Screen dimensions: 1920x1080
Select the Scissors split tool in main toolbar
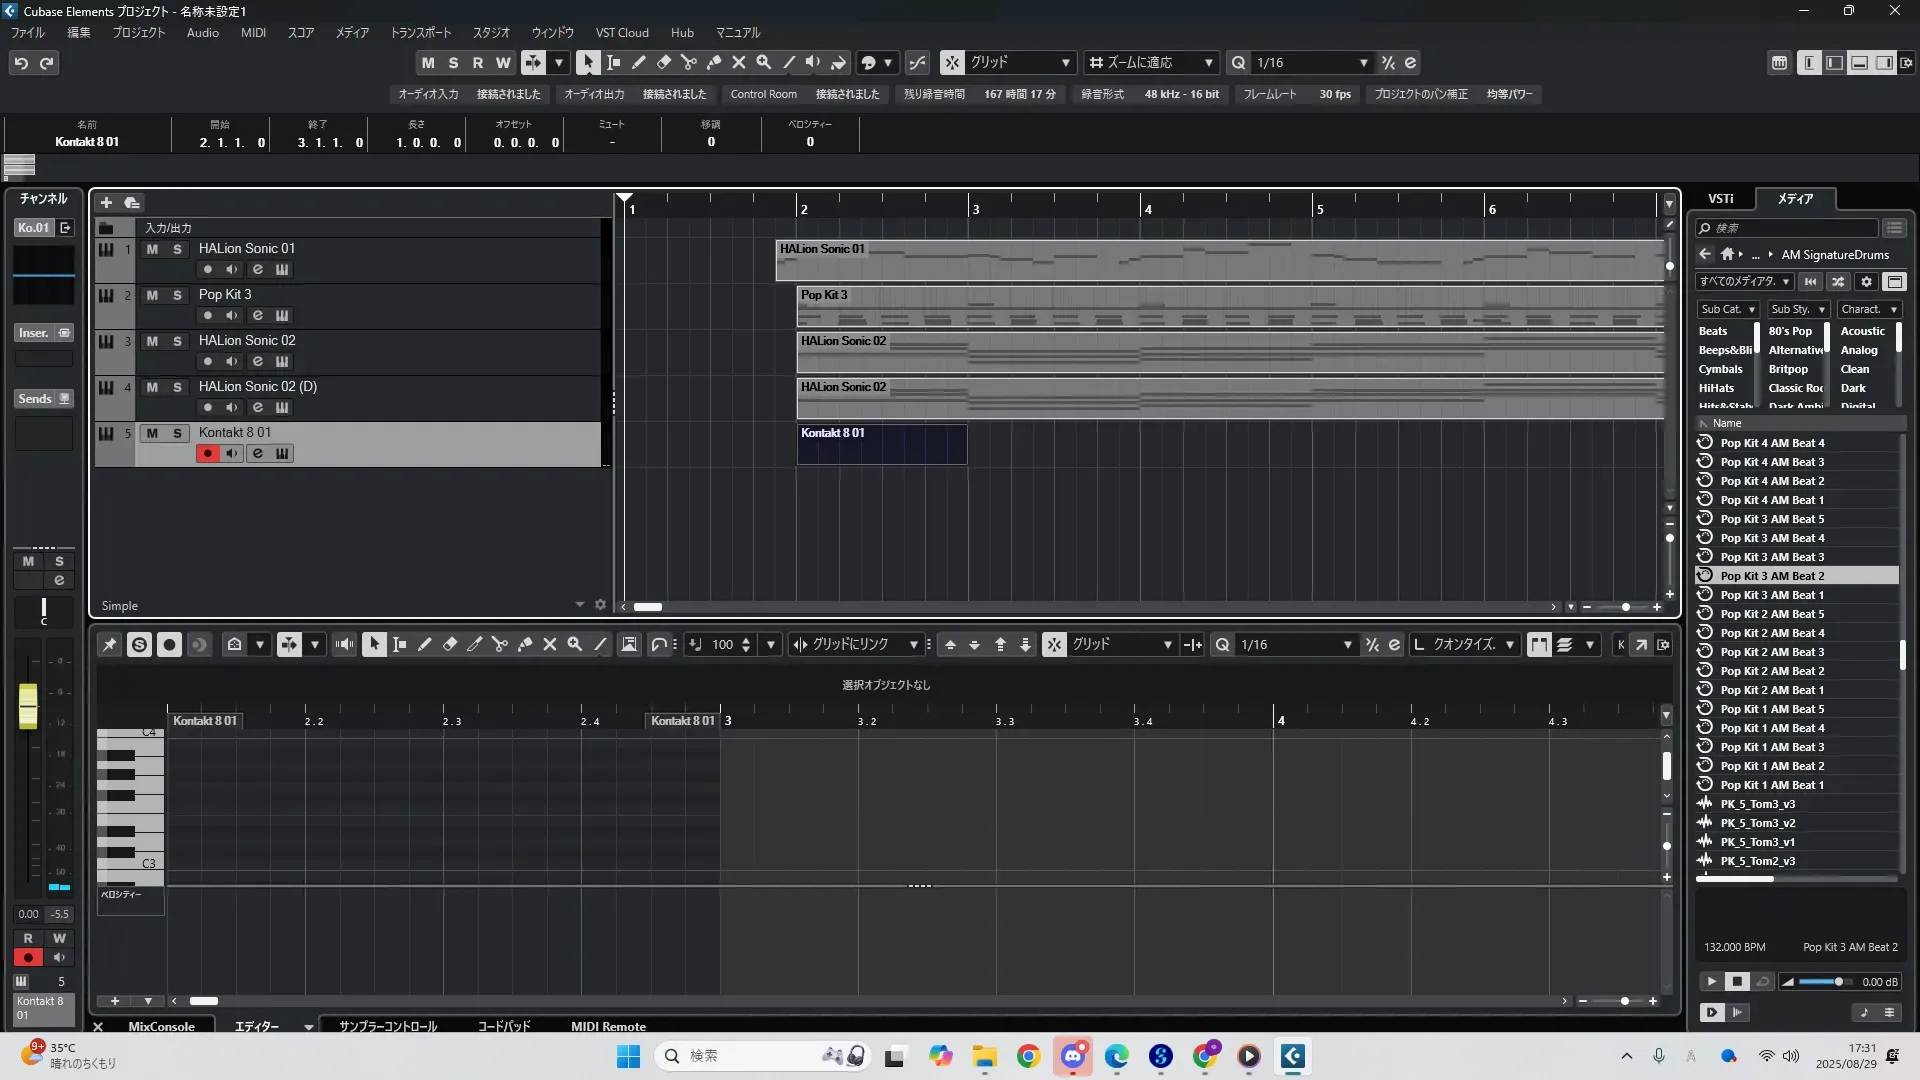coord(689,63)
